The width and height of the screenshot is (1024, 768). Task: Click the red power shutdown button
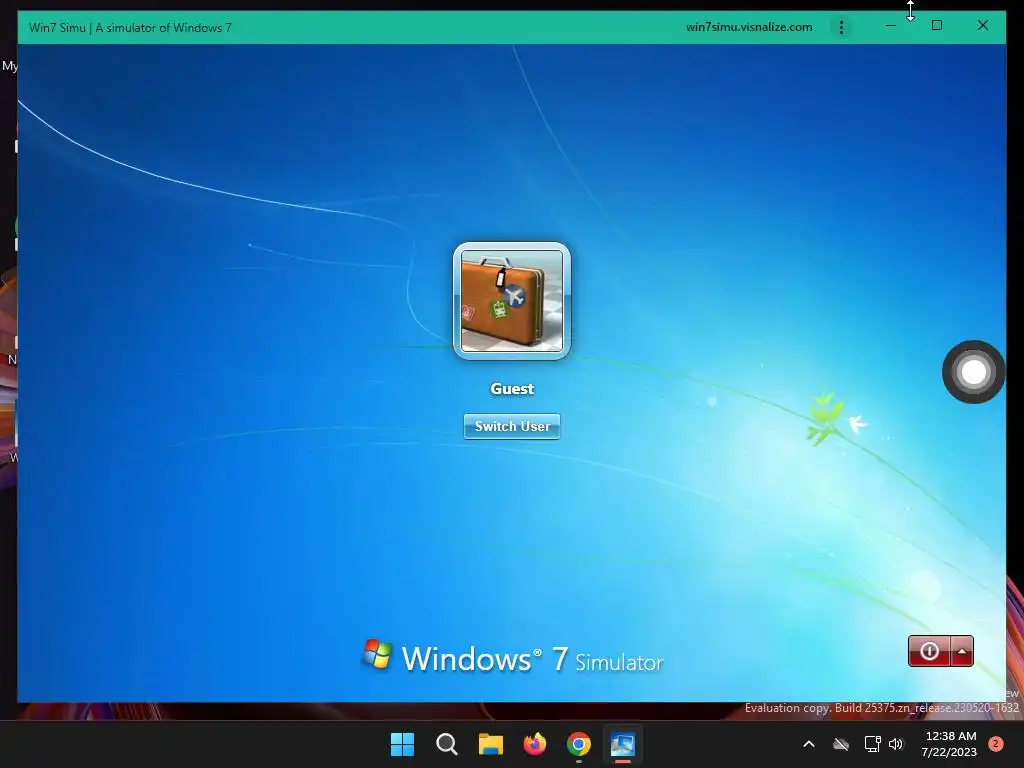coord(929,651)
